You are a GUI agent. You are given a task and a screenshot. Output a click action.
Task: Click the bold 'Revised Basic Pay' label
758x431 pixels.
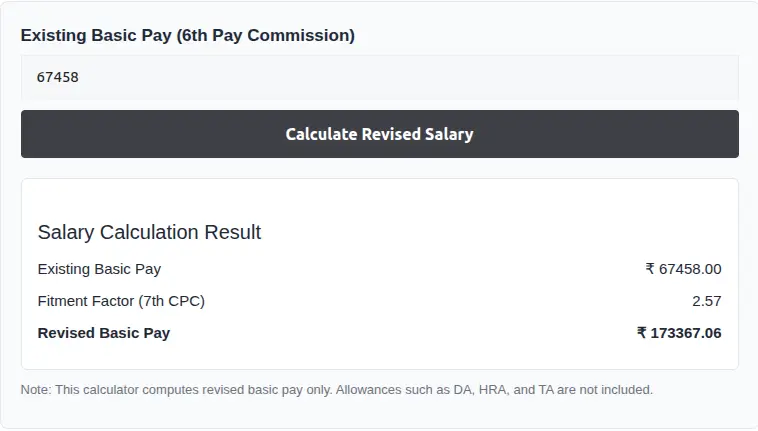click(104, 333)
